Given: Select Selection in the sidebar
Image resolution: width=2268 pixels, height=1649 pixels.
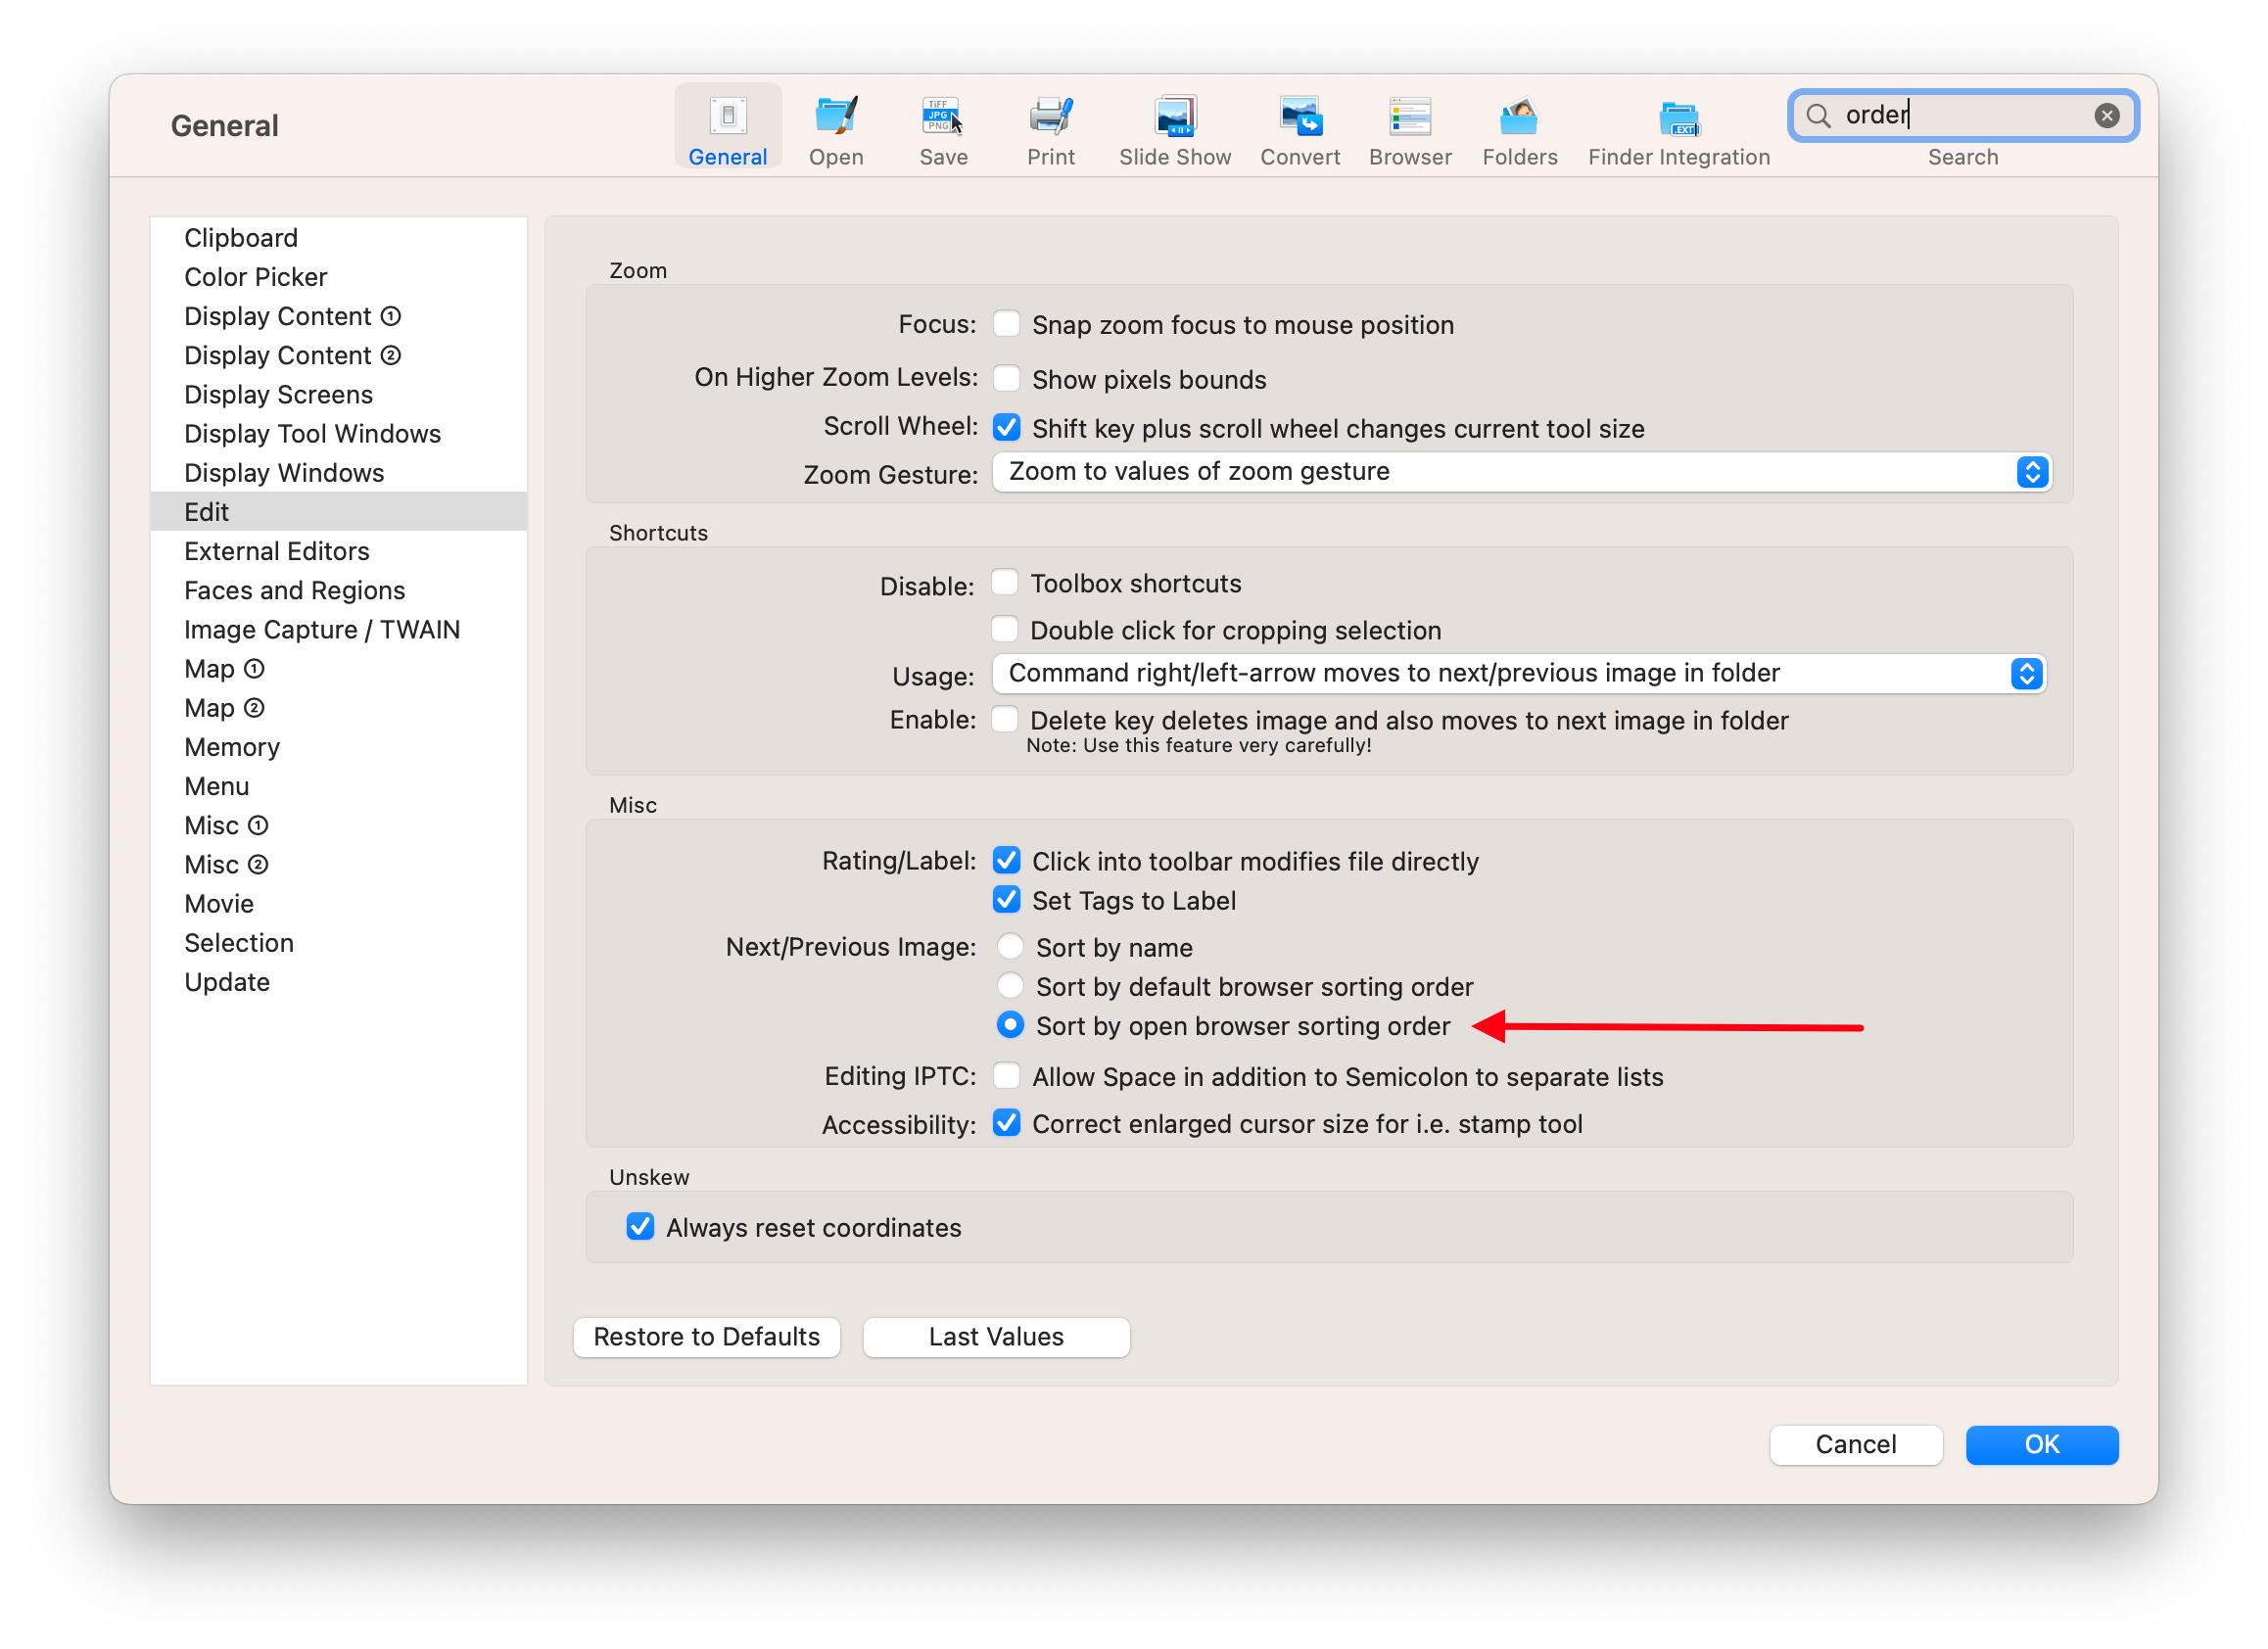Looking at the screenshot, I should tap(338, 942).
